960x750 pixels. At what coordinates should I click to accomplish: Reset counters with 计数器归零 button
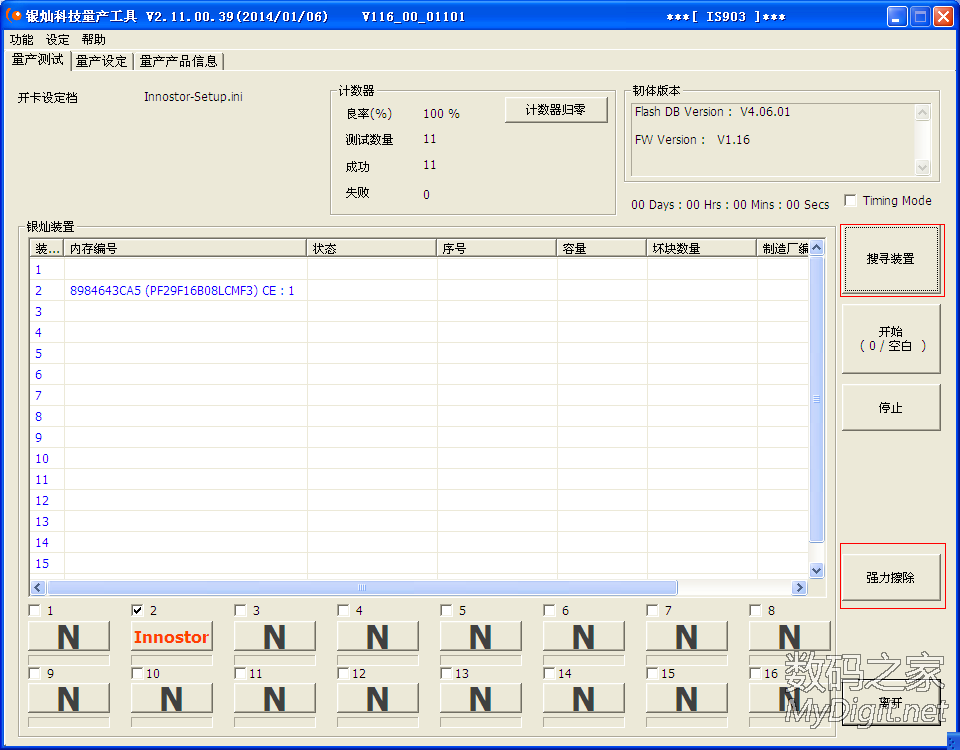click(x=556, y=110)
